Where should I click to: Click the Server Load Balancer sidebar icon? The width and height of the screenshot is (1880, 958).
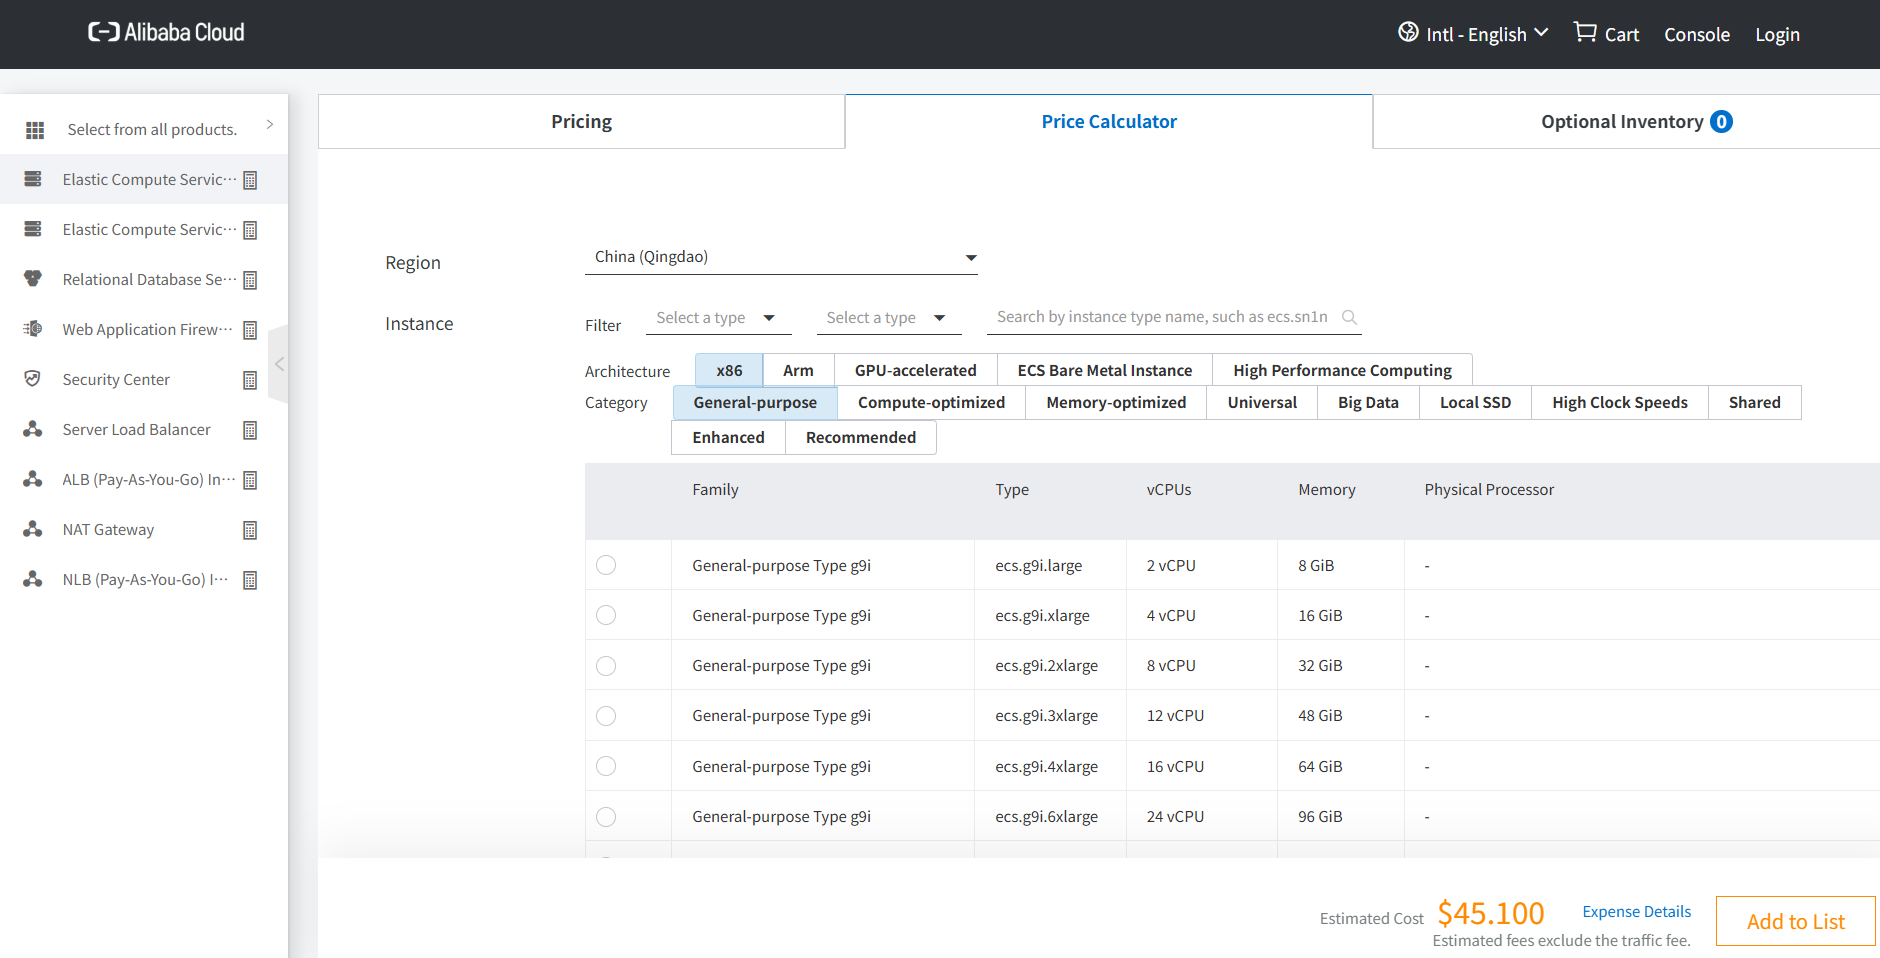click(33, 429)
